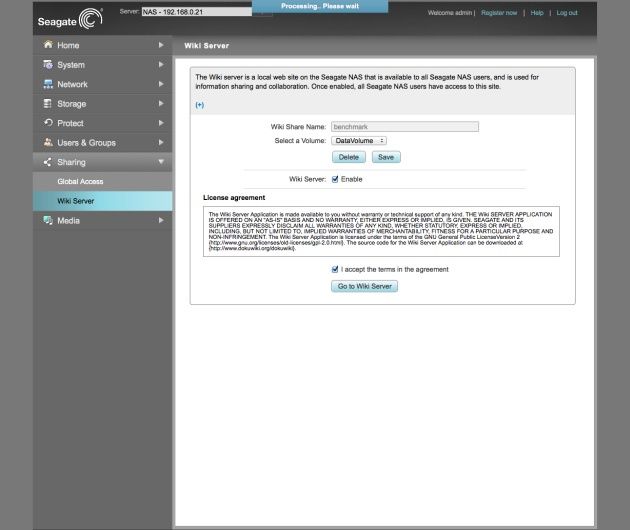Open the Storage menu item
This screenshot has width=630, height=530.
[102, 104]
